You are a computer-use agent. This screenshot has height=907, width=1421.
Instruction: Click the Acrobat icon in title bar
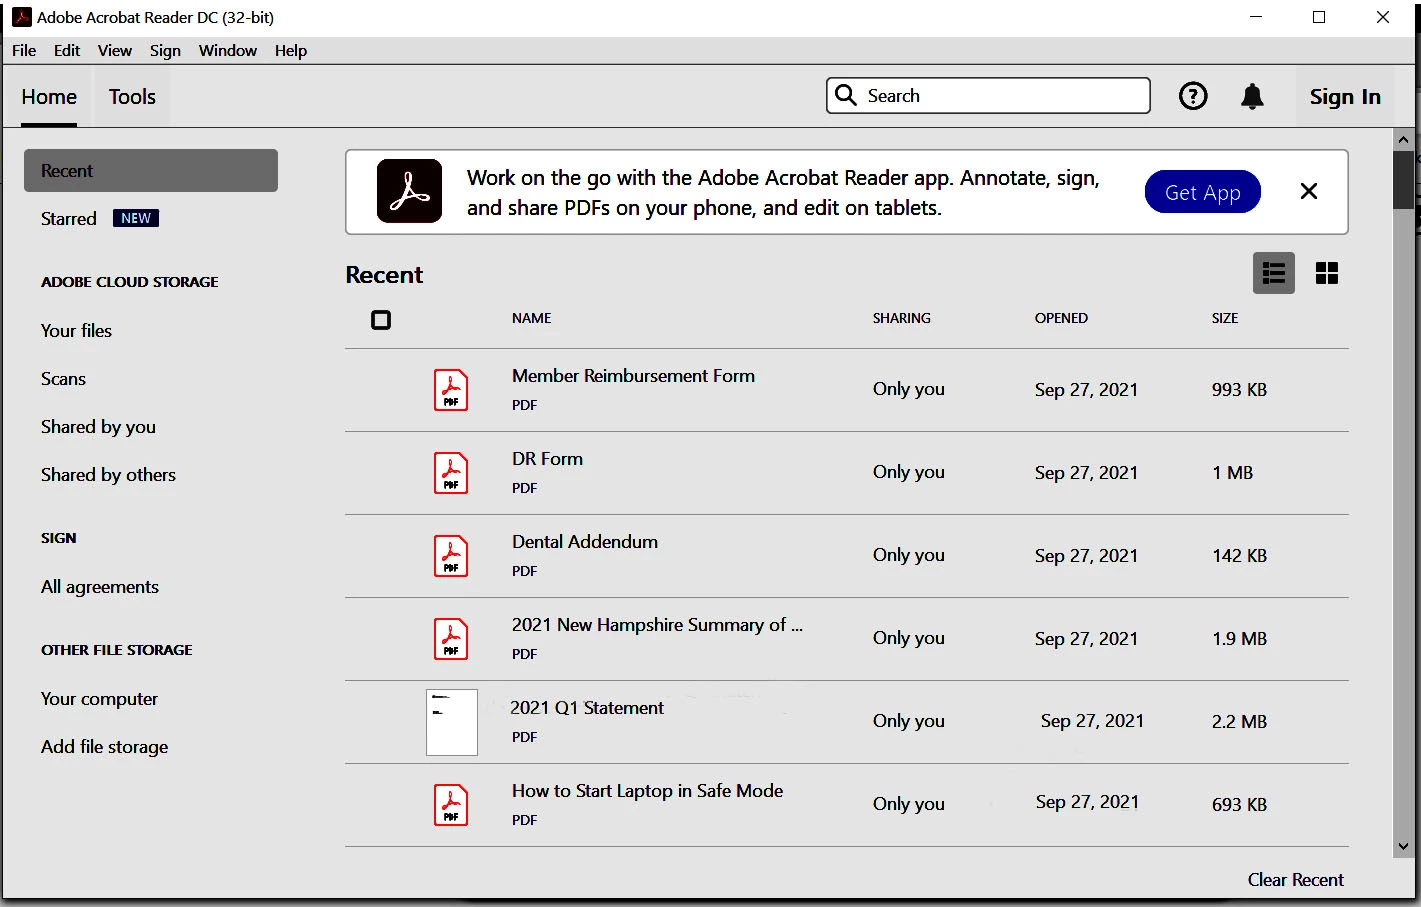(x=21, y=17)
